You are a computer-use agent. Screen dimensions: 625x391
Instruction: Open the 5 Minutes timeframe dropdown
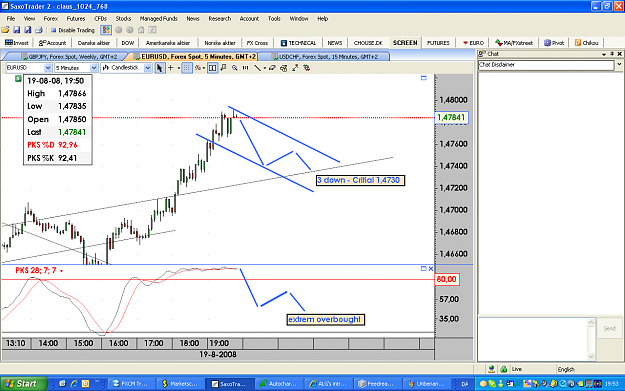point(94,68)
